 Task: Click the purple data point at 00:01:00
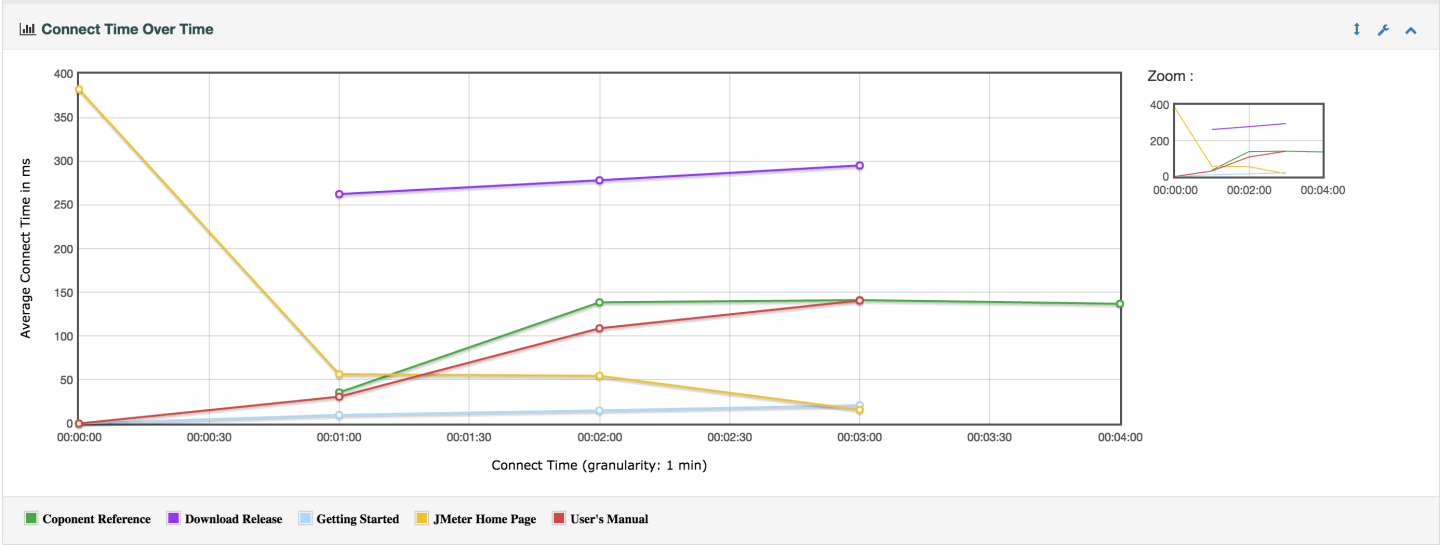click(x=339, y=194)
